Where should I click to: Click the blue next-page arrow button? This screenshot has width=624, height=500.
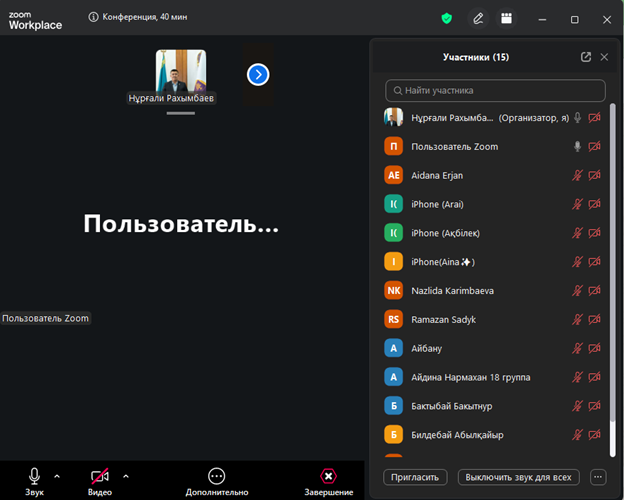(258, 74)
